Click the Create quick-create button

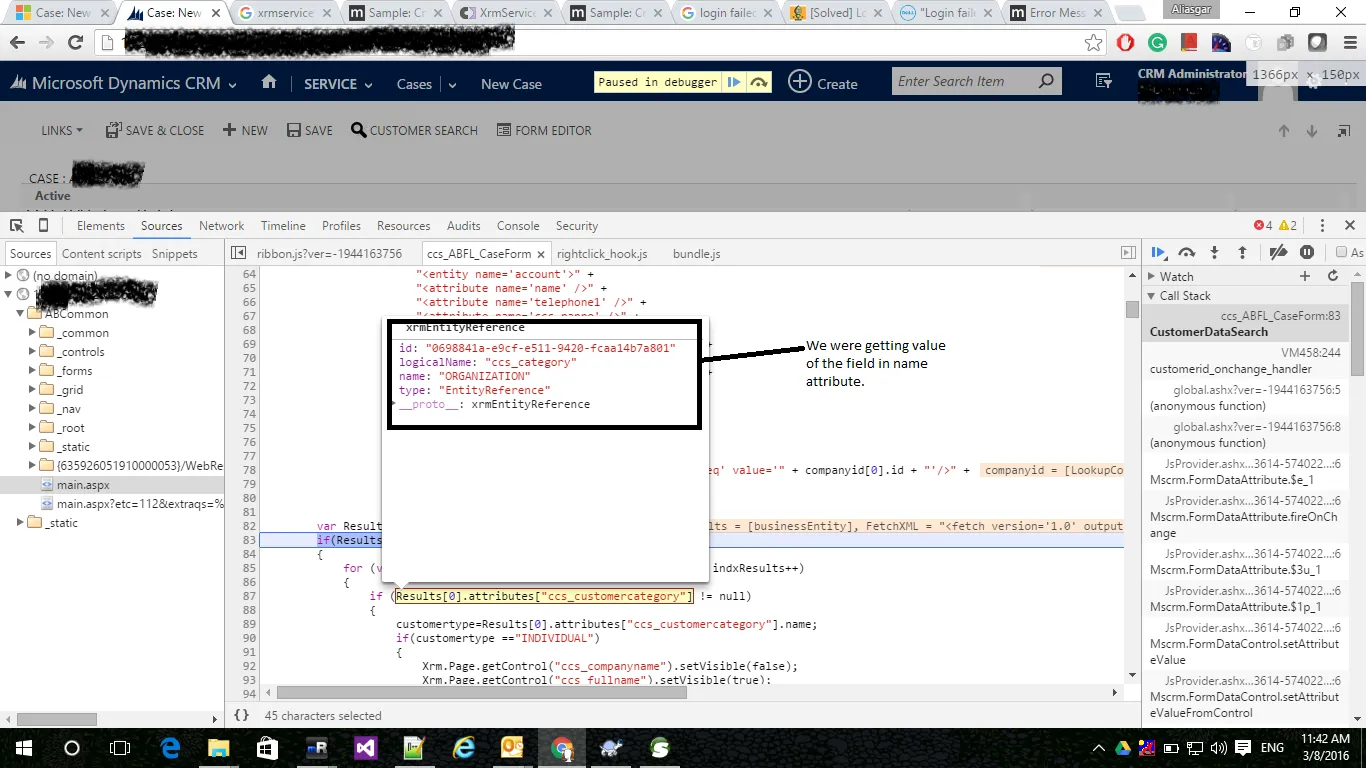pyautogui.click(x=823, y=83)
